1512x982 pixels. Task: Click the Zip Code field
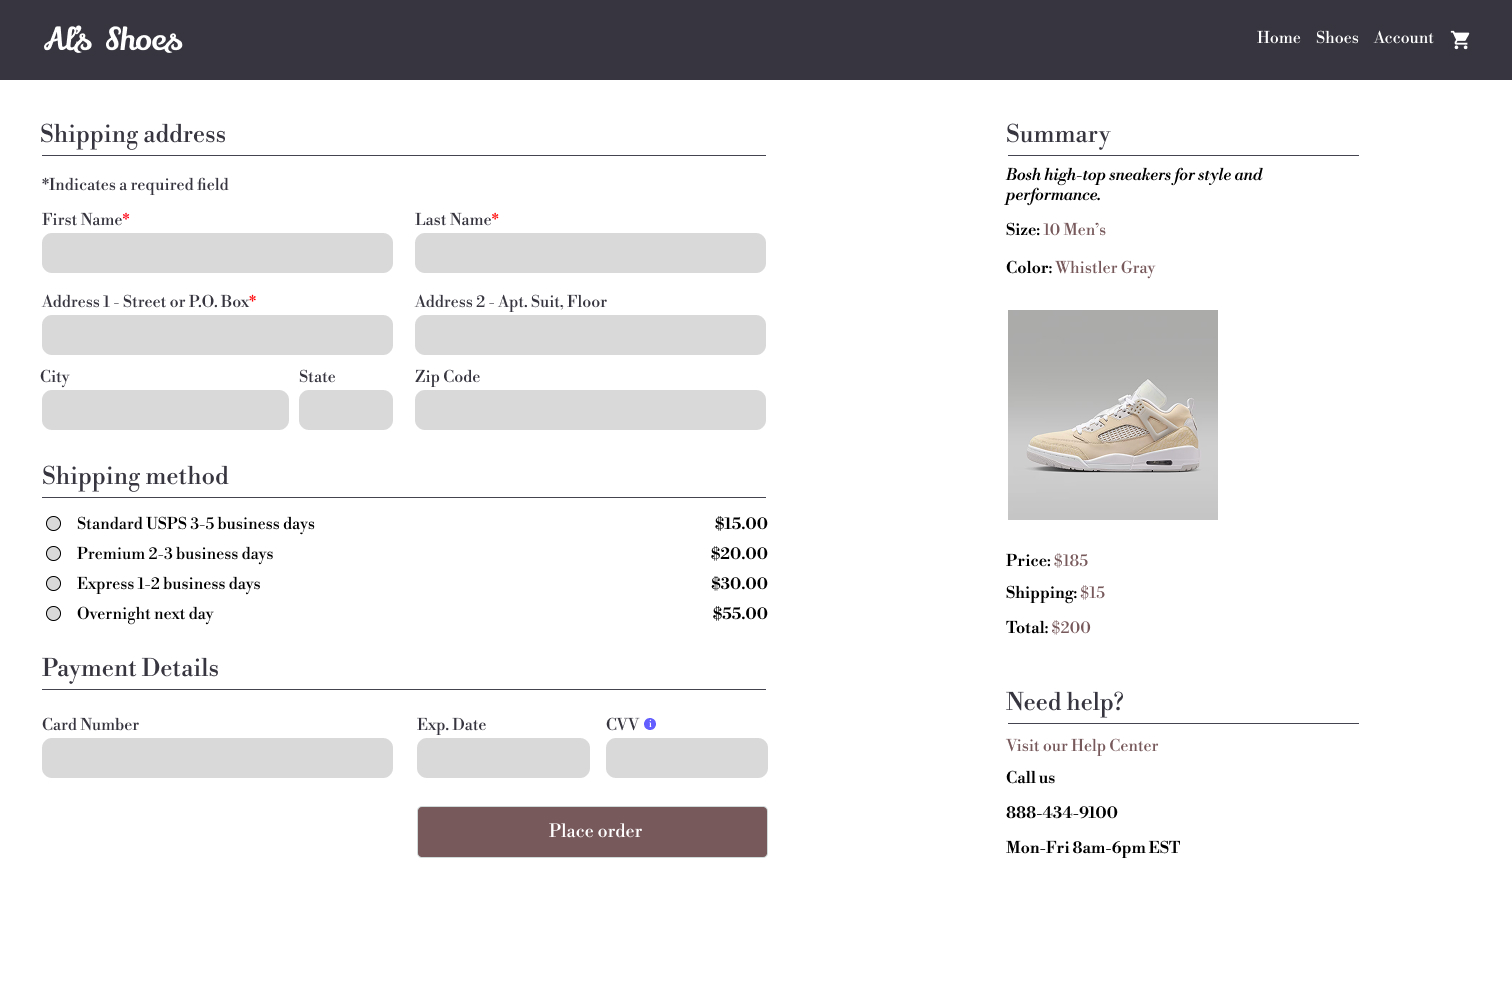point(590,409)
